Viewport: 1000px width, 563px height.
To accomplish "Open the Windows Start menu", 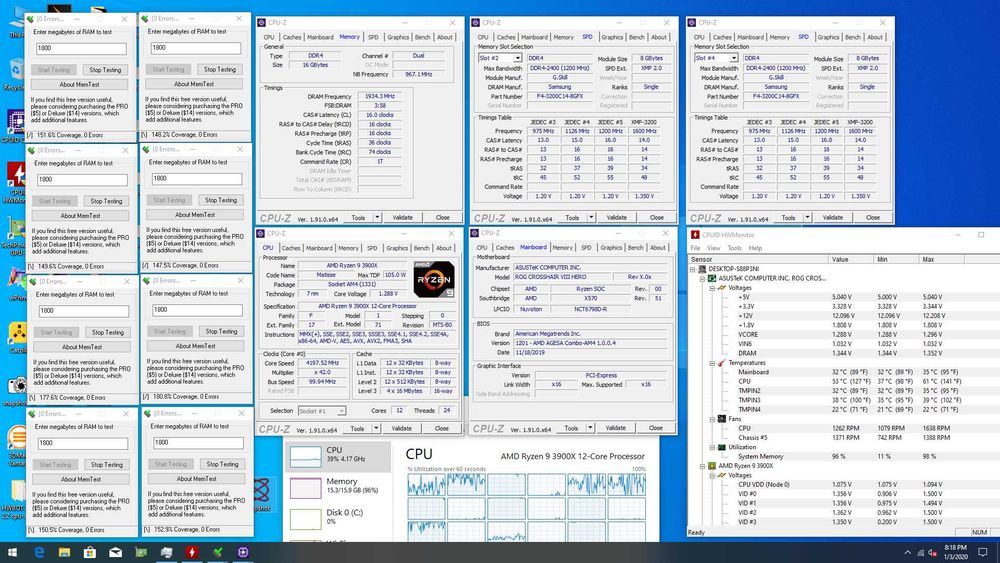I will click(13, 552).
